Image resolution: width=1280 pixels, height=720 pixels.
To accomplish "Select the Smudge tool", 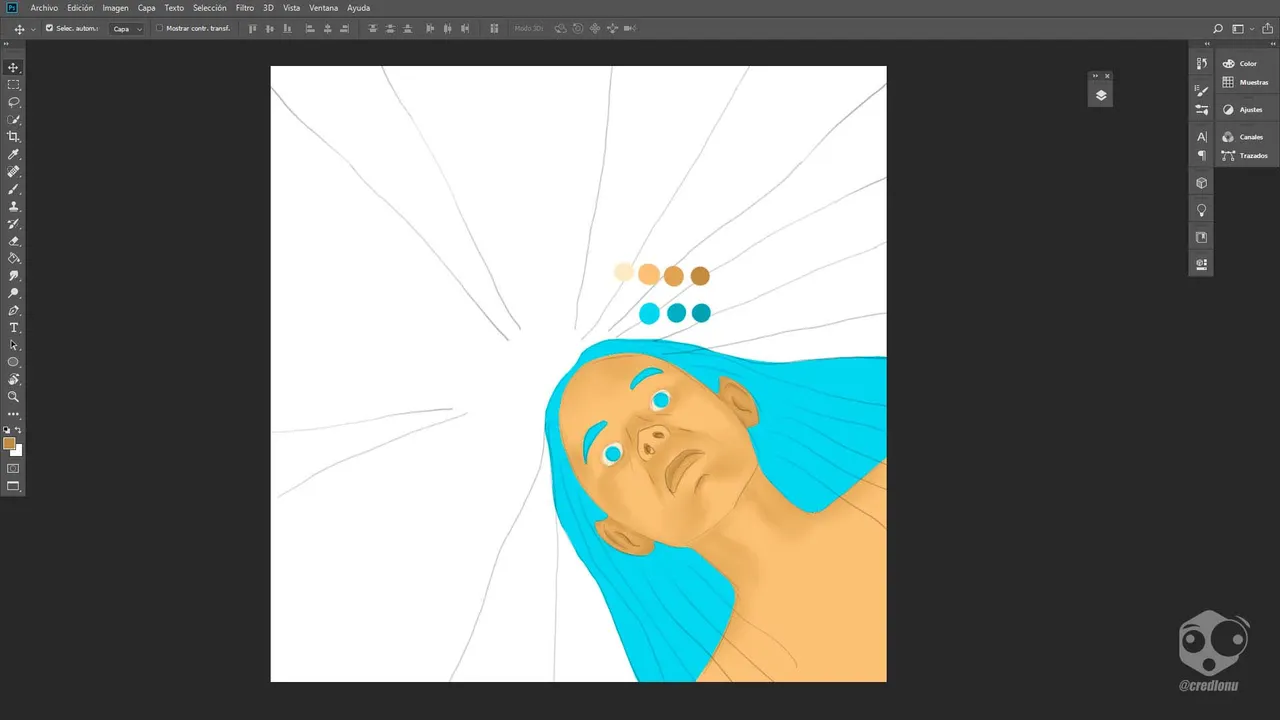I will pos(14,275).
